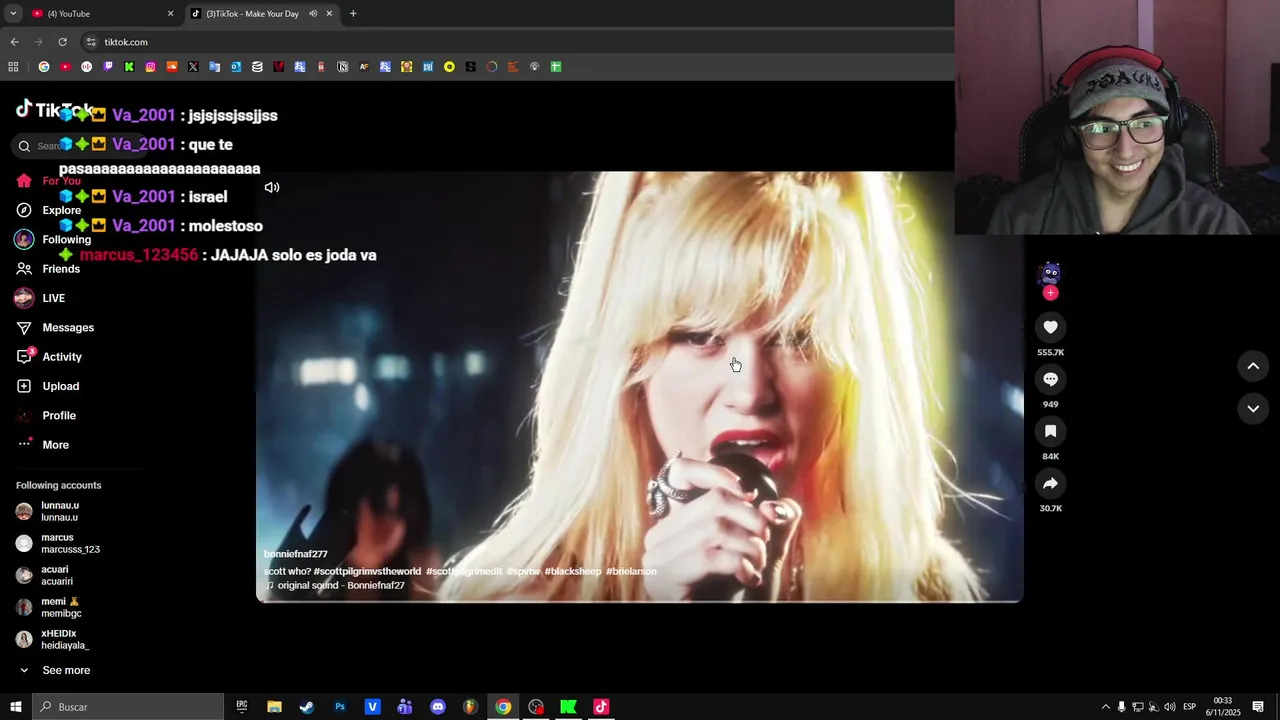The image size is (1280, 720).
Task: Open the Windows Start menu
Action: pyautogui.click(x=16, y=707)
